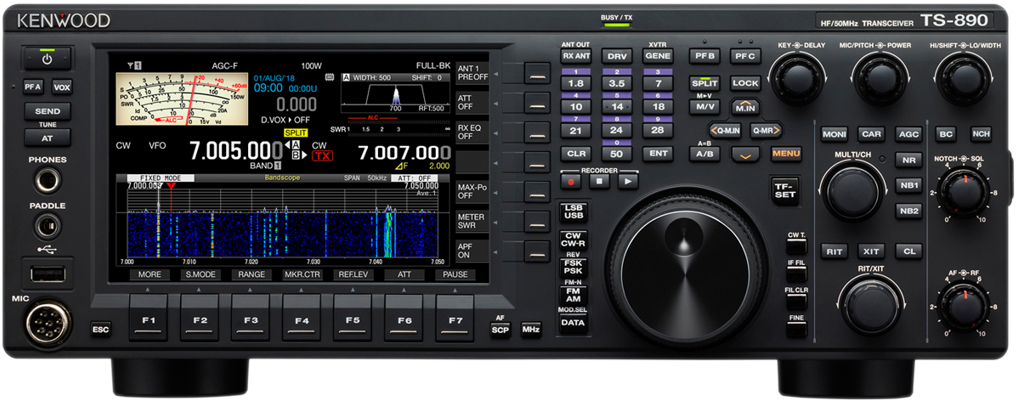Screen dimensions: 1017x404
Task: Select the 3.5 MHz band key
Action: tap(617, 84)
